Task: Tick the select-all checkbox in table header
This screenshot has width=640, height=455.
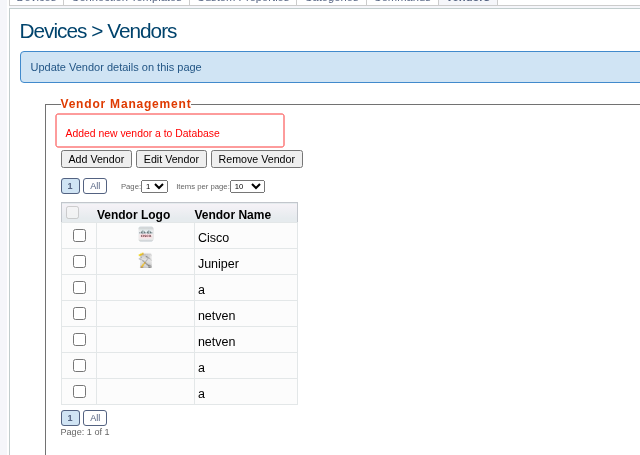Action: coord(73,213)
